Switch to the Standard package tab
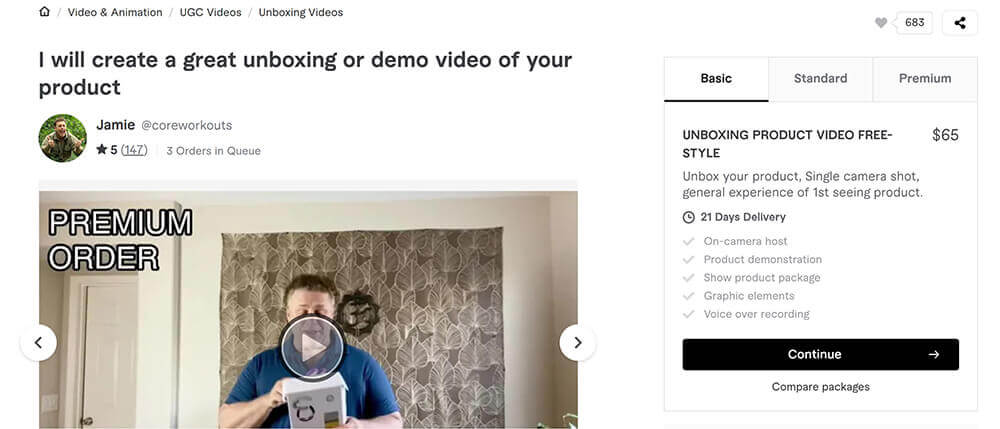1000x429 pixels. click(820, 79)
